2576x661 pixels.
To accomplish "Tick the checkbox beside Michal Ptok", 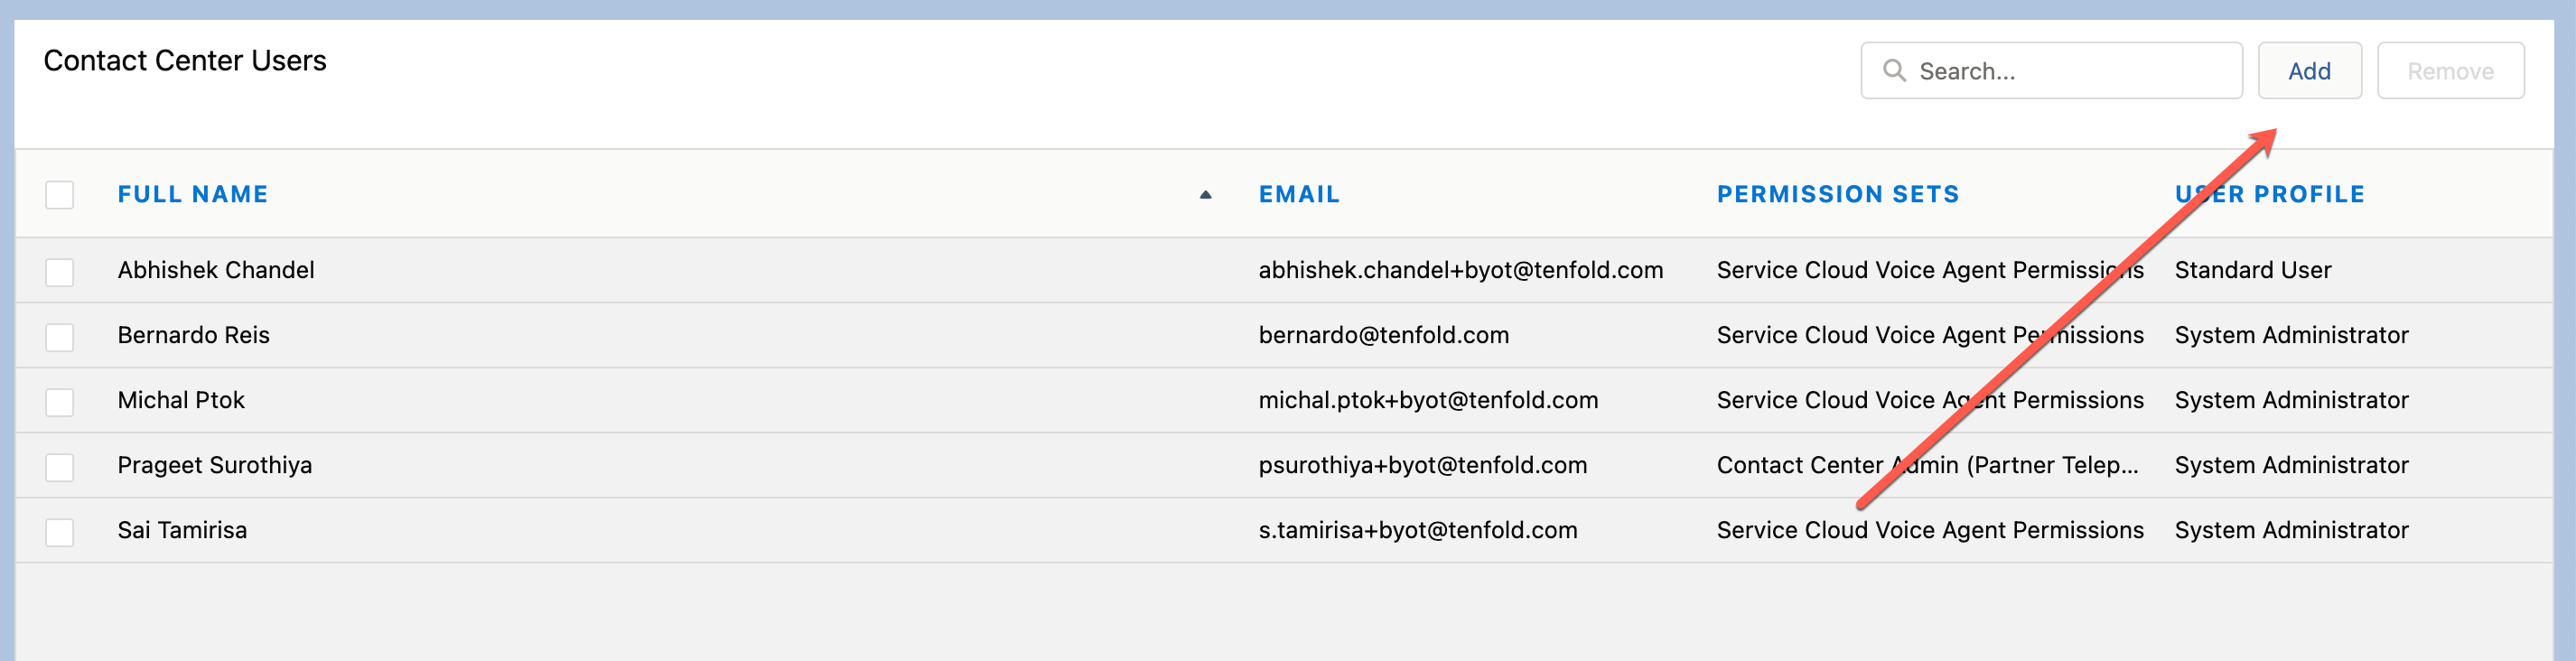I will [60, 401].
